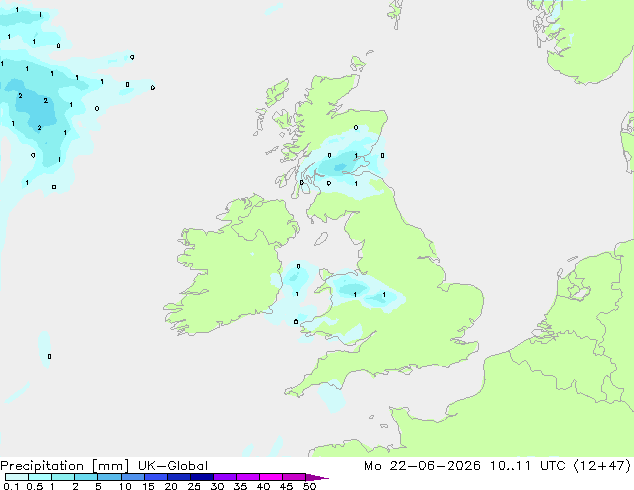Image resolution: width=634 pixels, height=490 pixels.
Task: Click the '20' legend scale value
Action: pyautogui.click(x=171, y=486)
